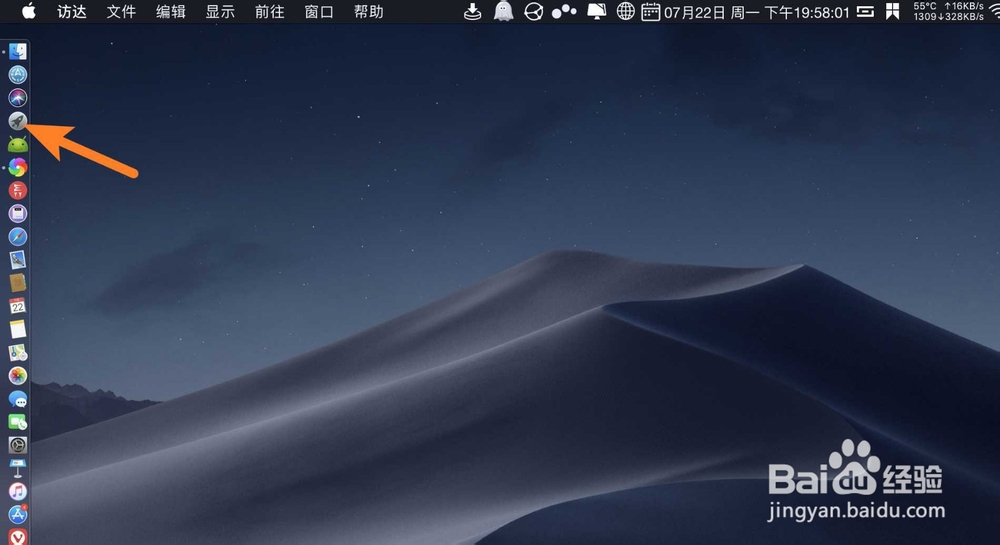This screenshot has width=1000, height=545.
Task: Click the three-dots menu bar icon
Action: pyautogui.click(x=564, y=11)
